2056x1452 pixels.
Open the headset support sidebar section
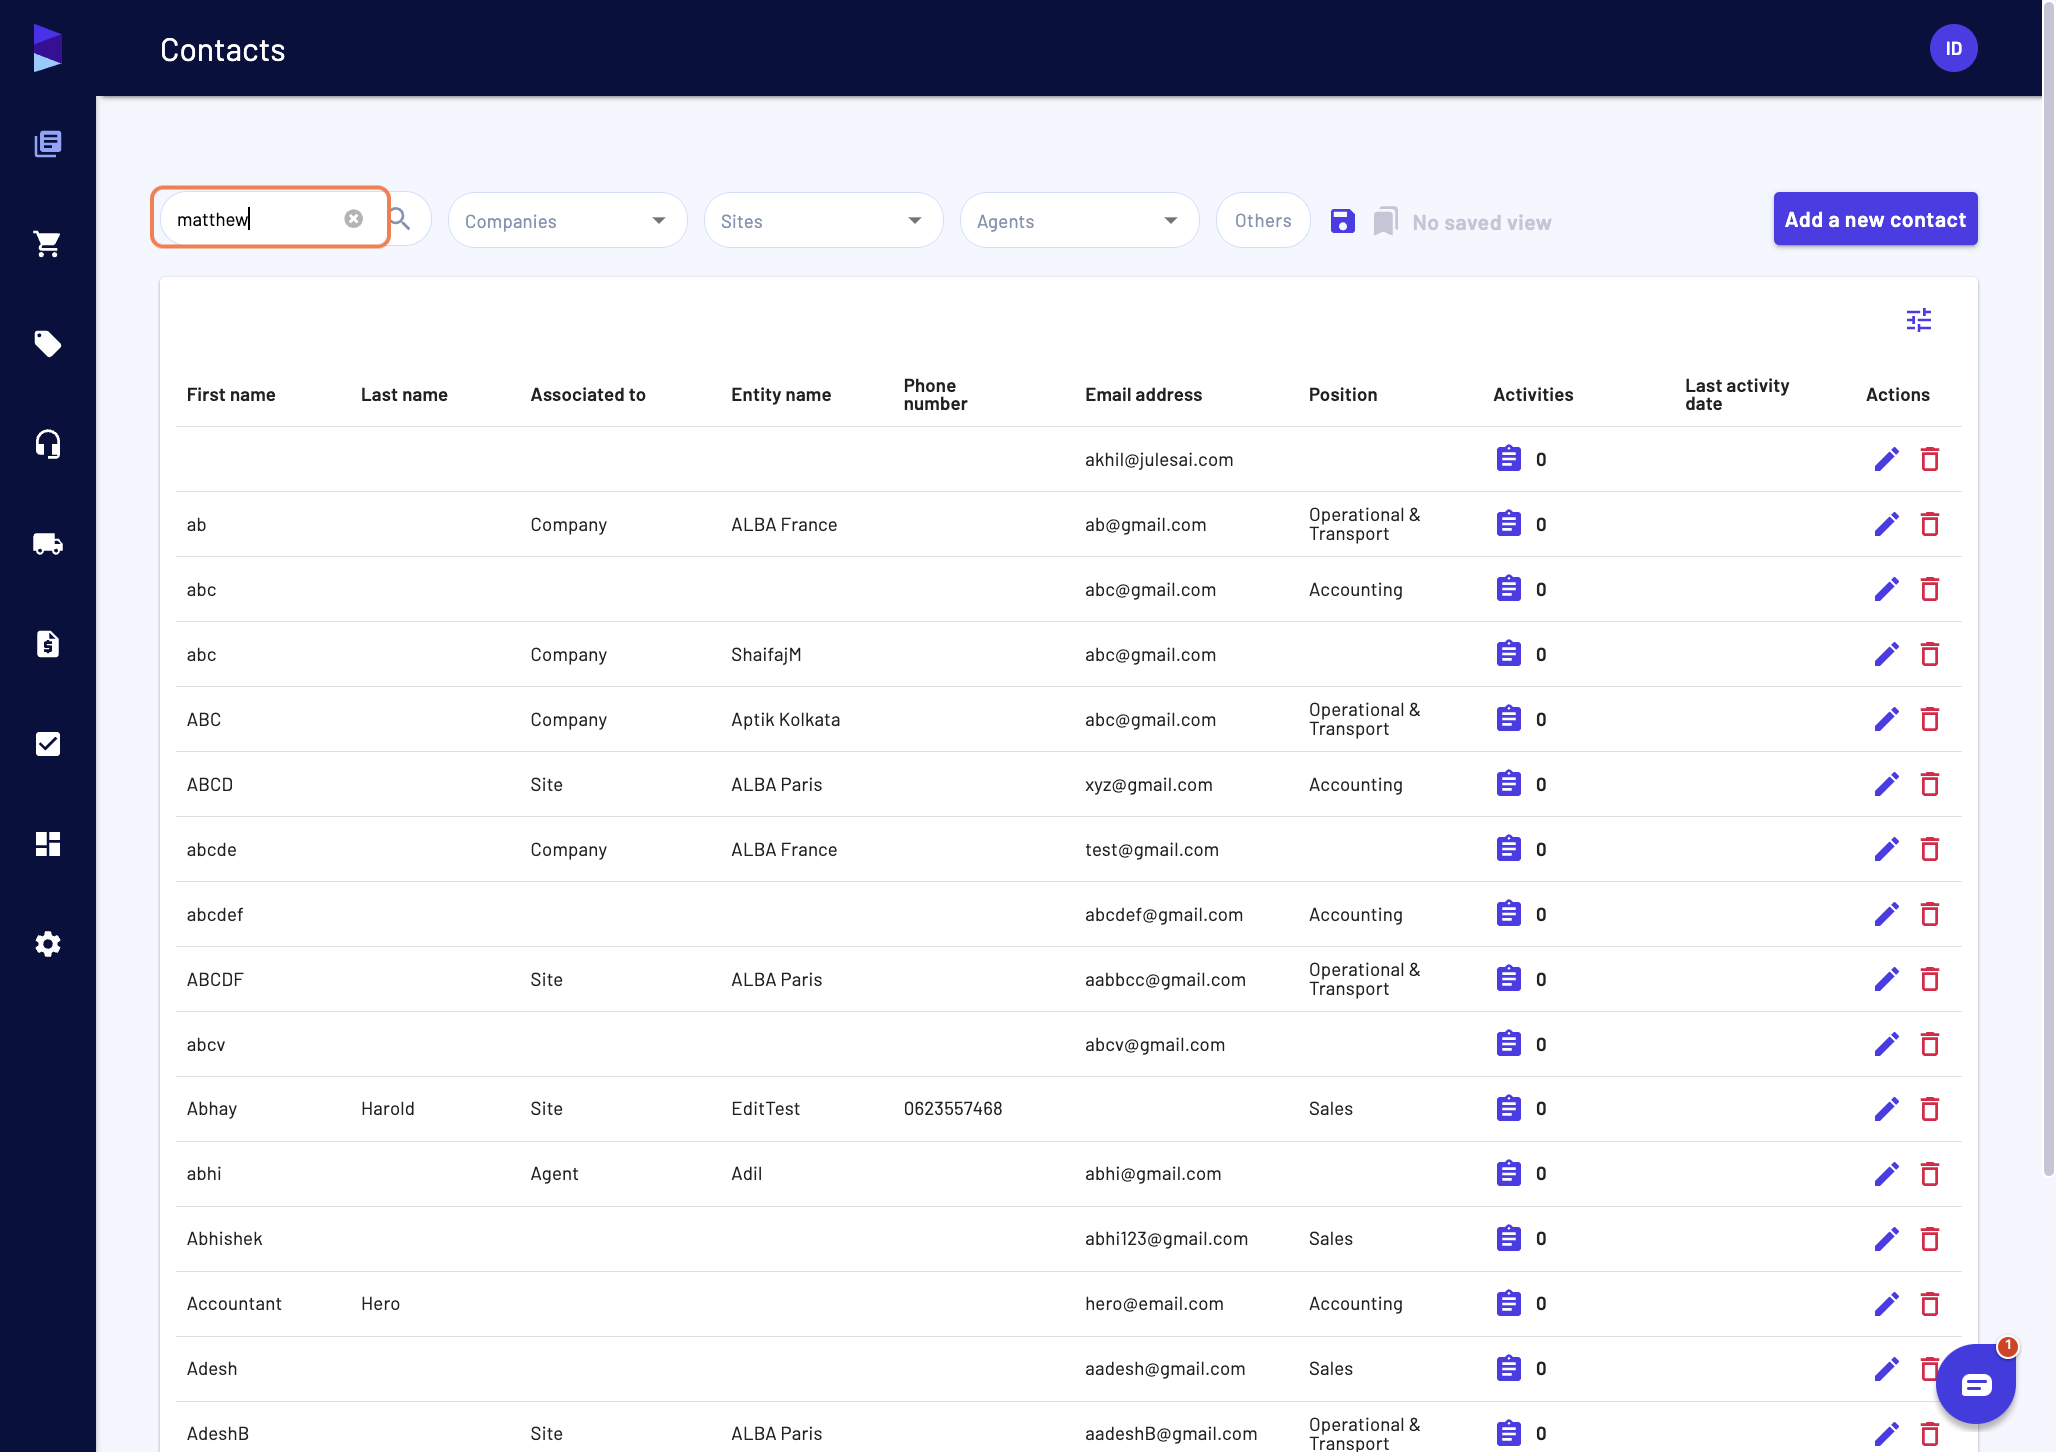tap(48, 444)
